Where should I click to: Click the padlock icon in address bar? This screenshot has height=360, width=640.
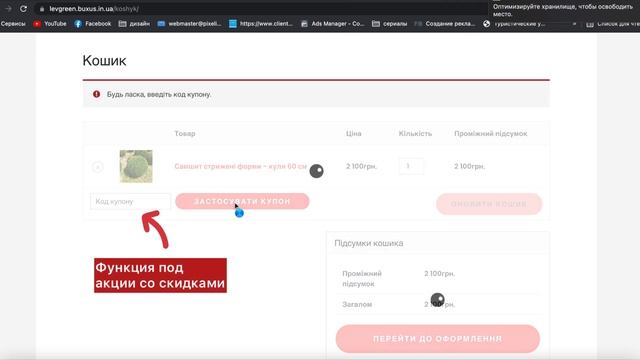point(42,9)
